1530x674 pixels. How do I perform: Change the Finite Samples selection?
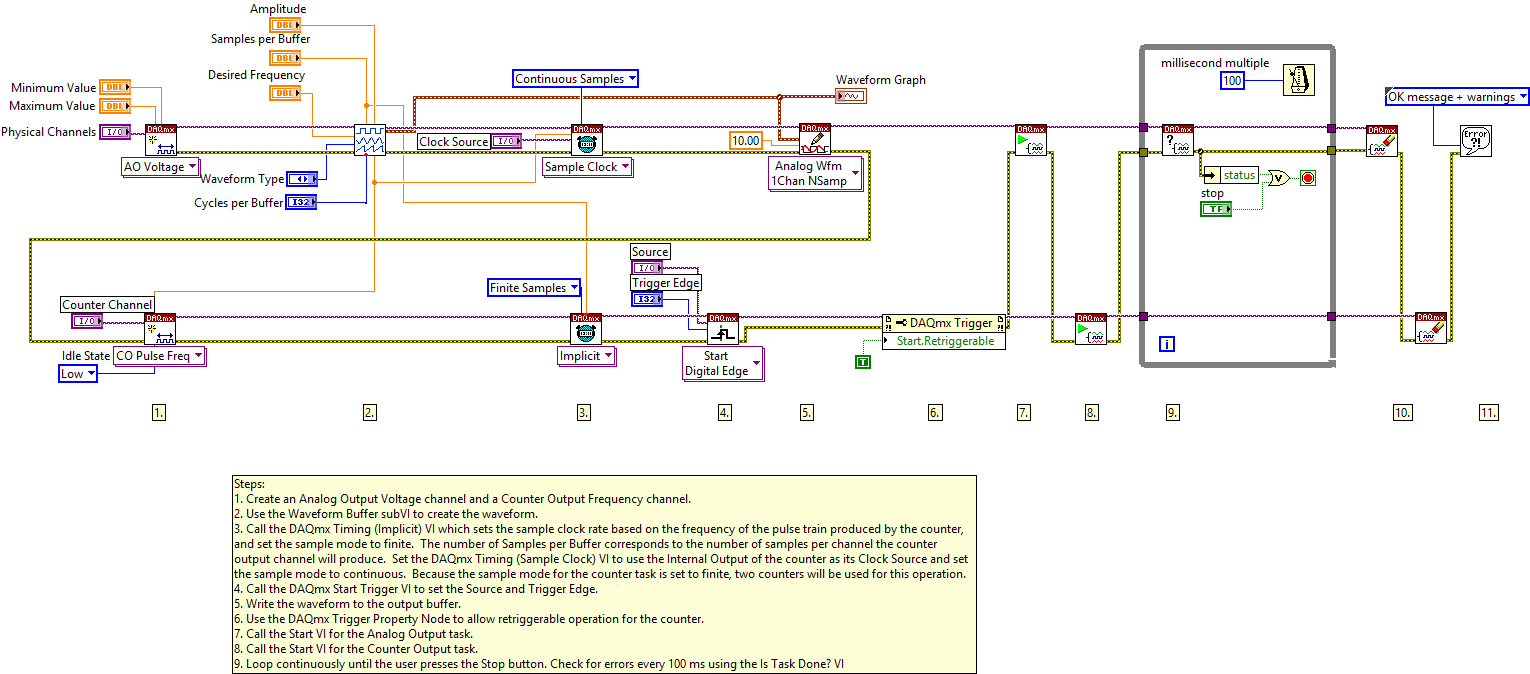(x=533, y=287)
